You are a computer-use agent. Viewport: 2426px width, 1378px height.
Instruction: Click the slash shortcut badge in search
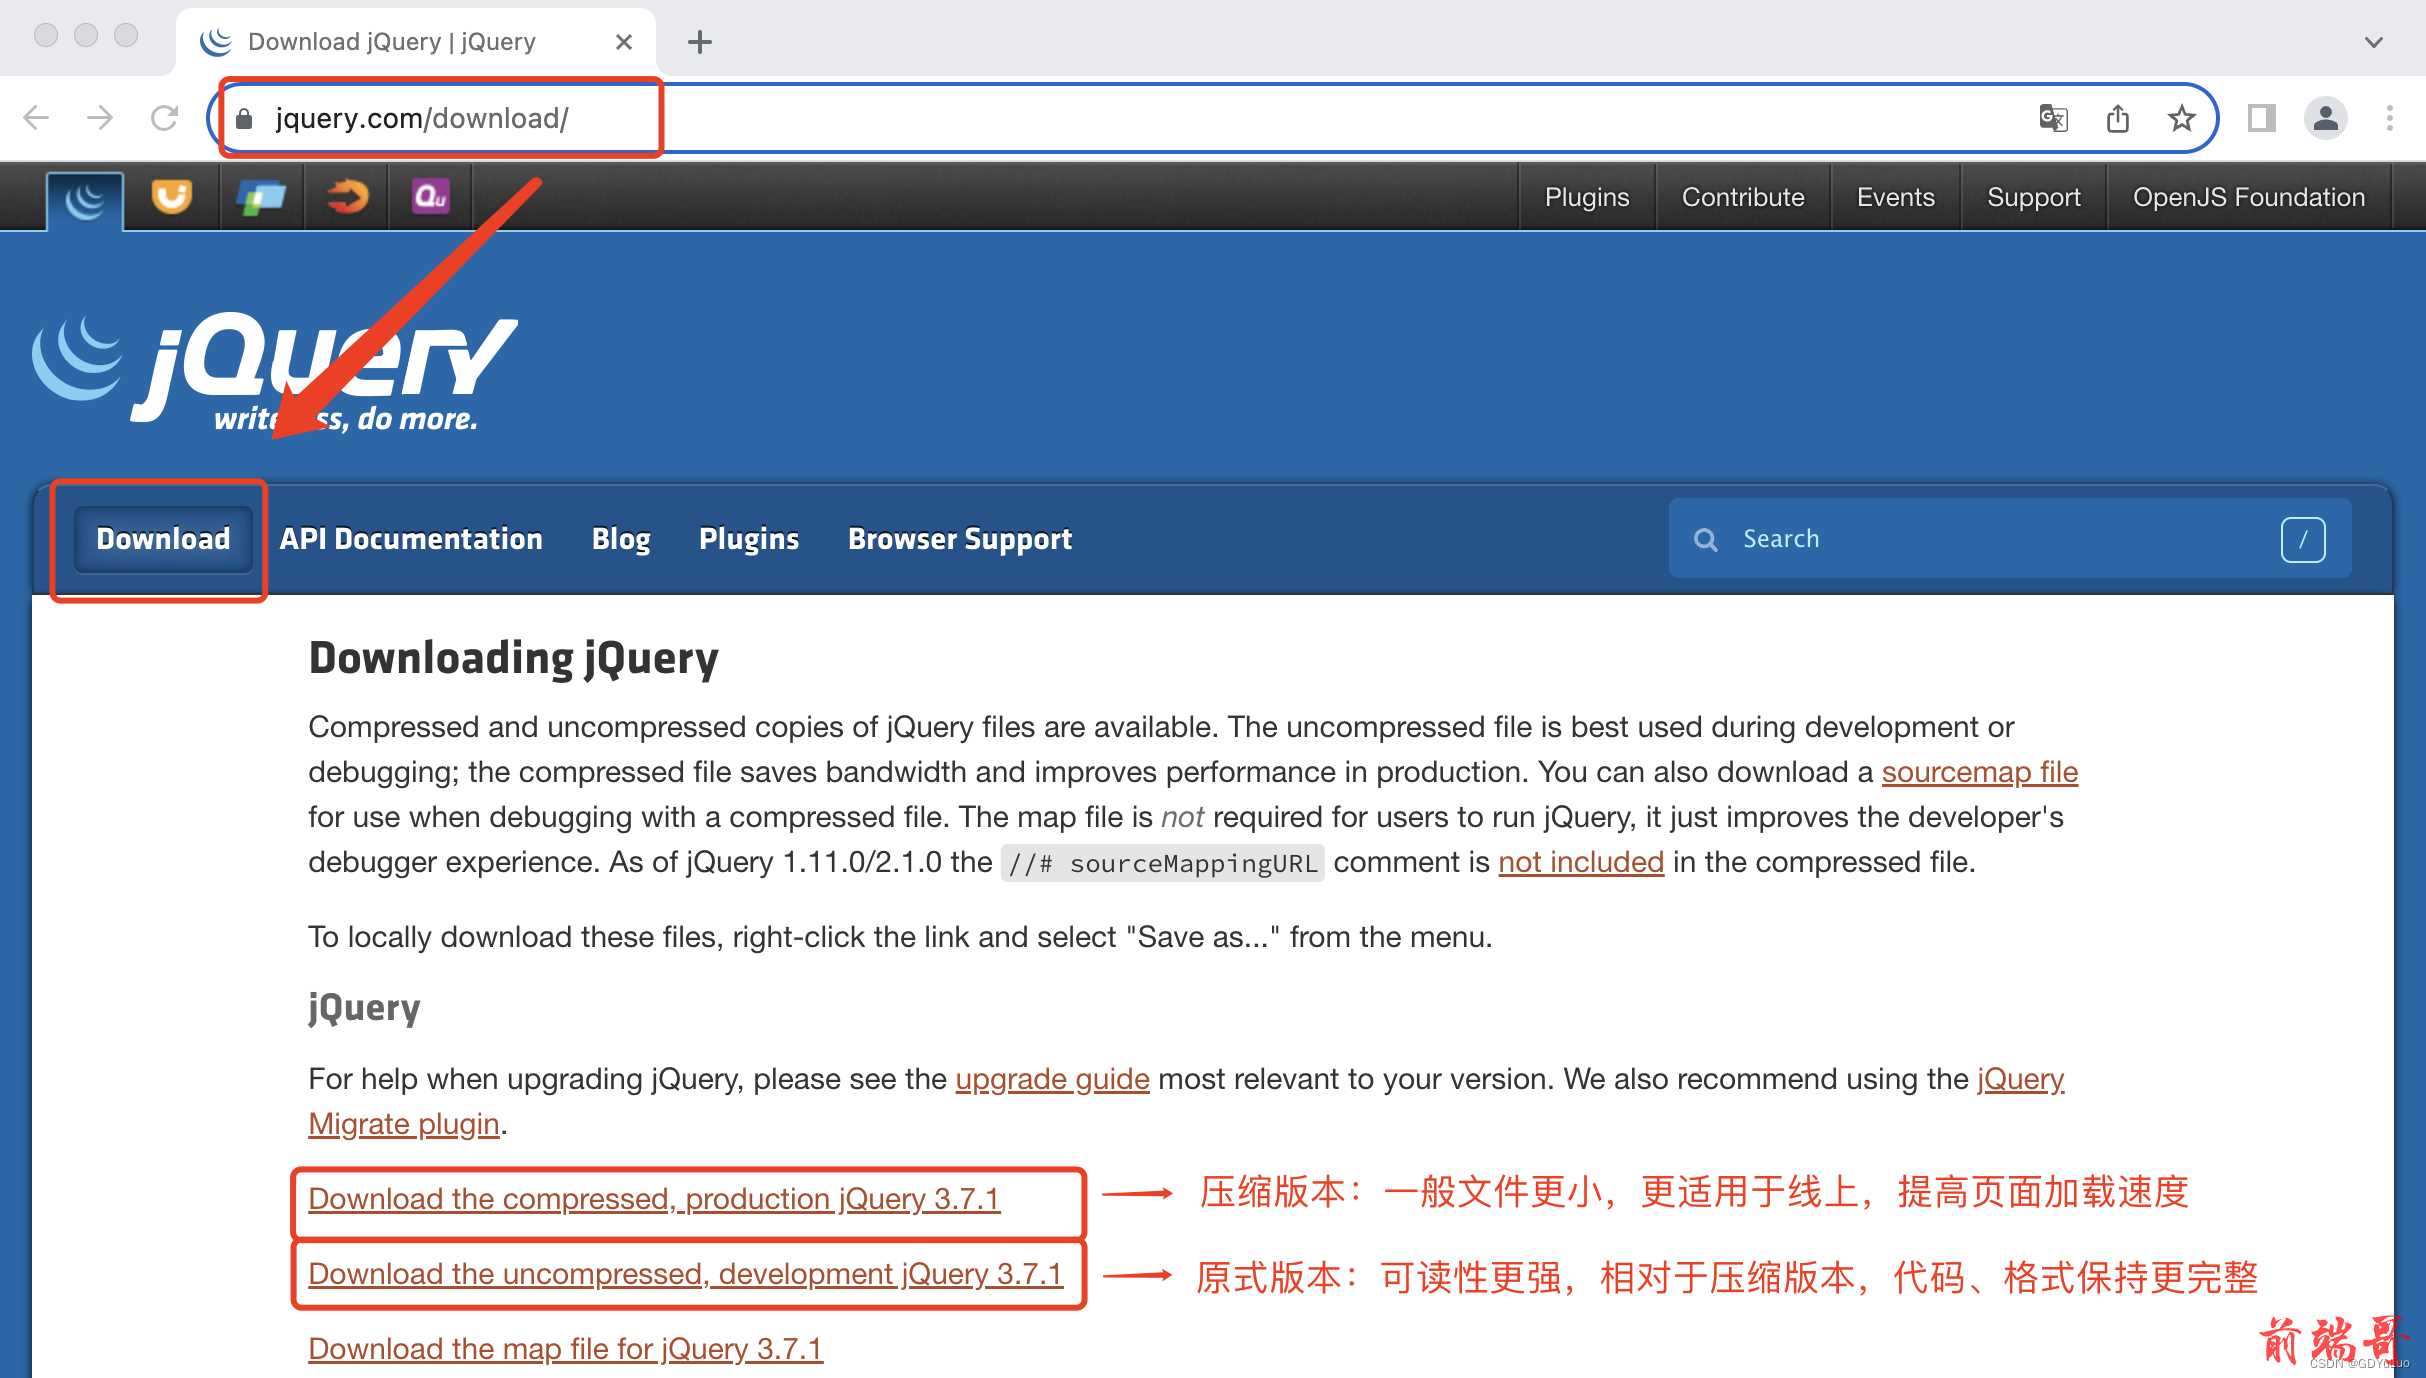(x=2303, y=539)
